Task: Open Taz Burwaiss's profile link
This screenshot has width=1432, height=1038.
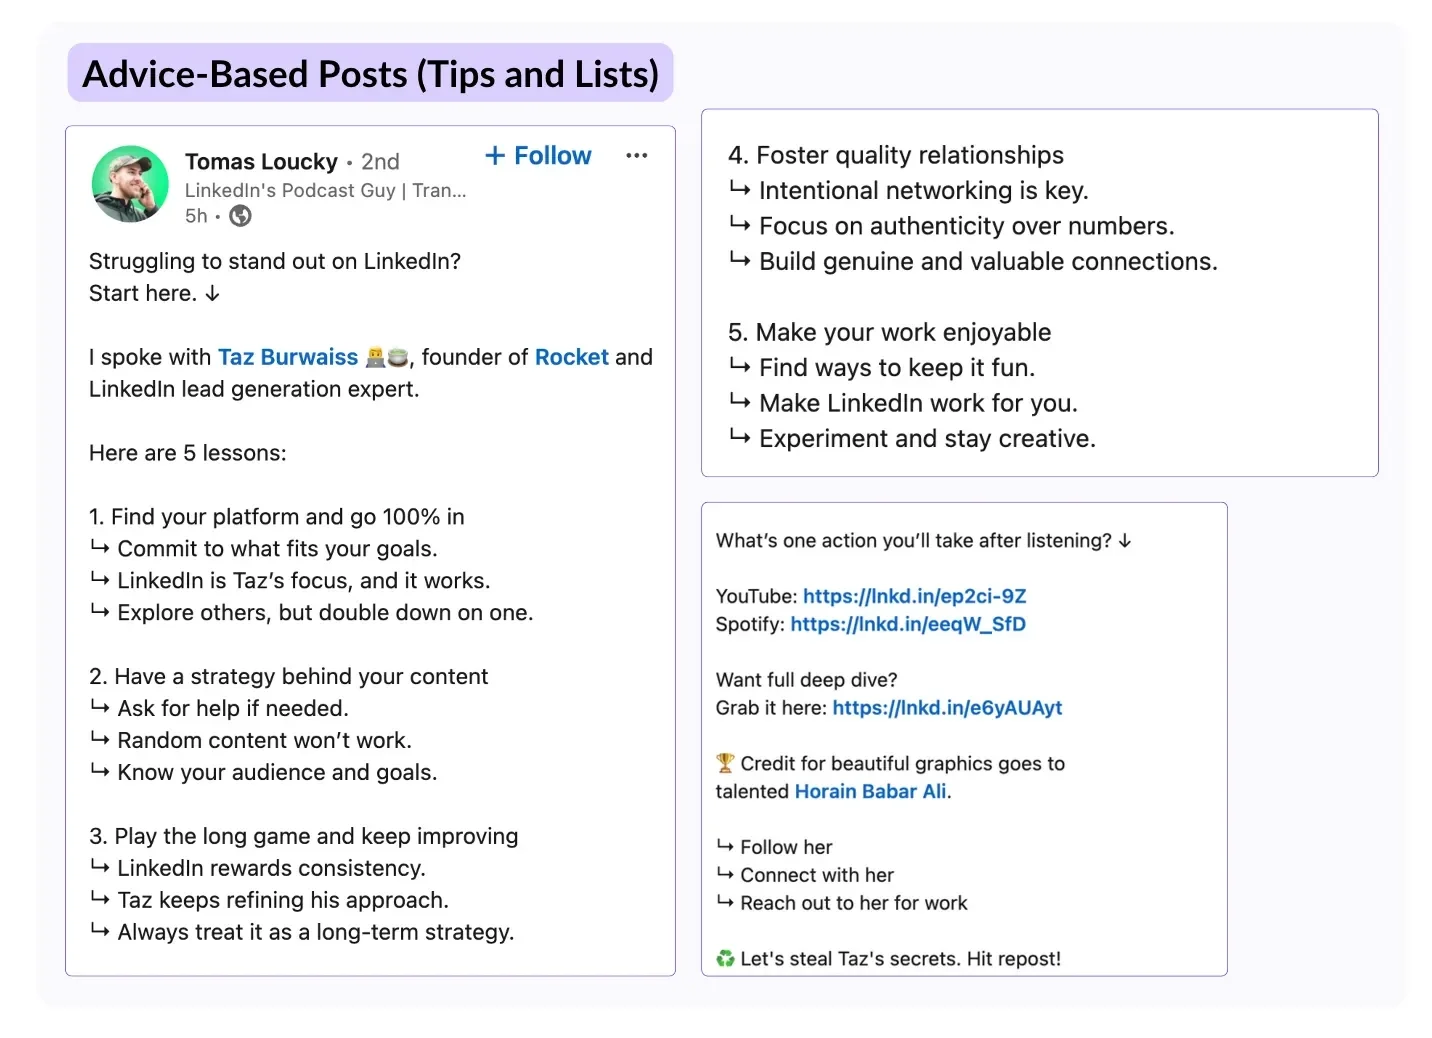Action: pos(288,357)
